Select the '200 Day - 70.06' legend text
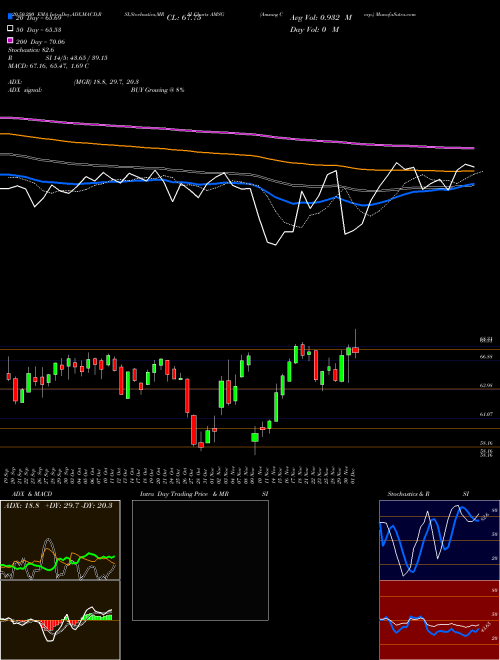Image resolution: width=500 pixels, height=660 pixels. pos(40,42)
